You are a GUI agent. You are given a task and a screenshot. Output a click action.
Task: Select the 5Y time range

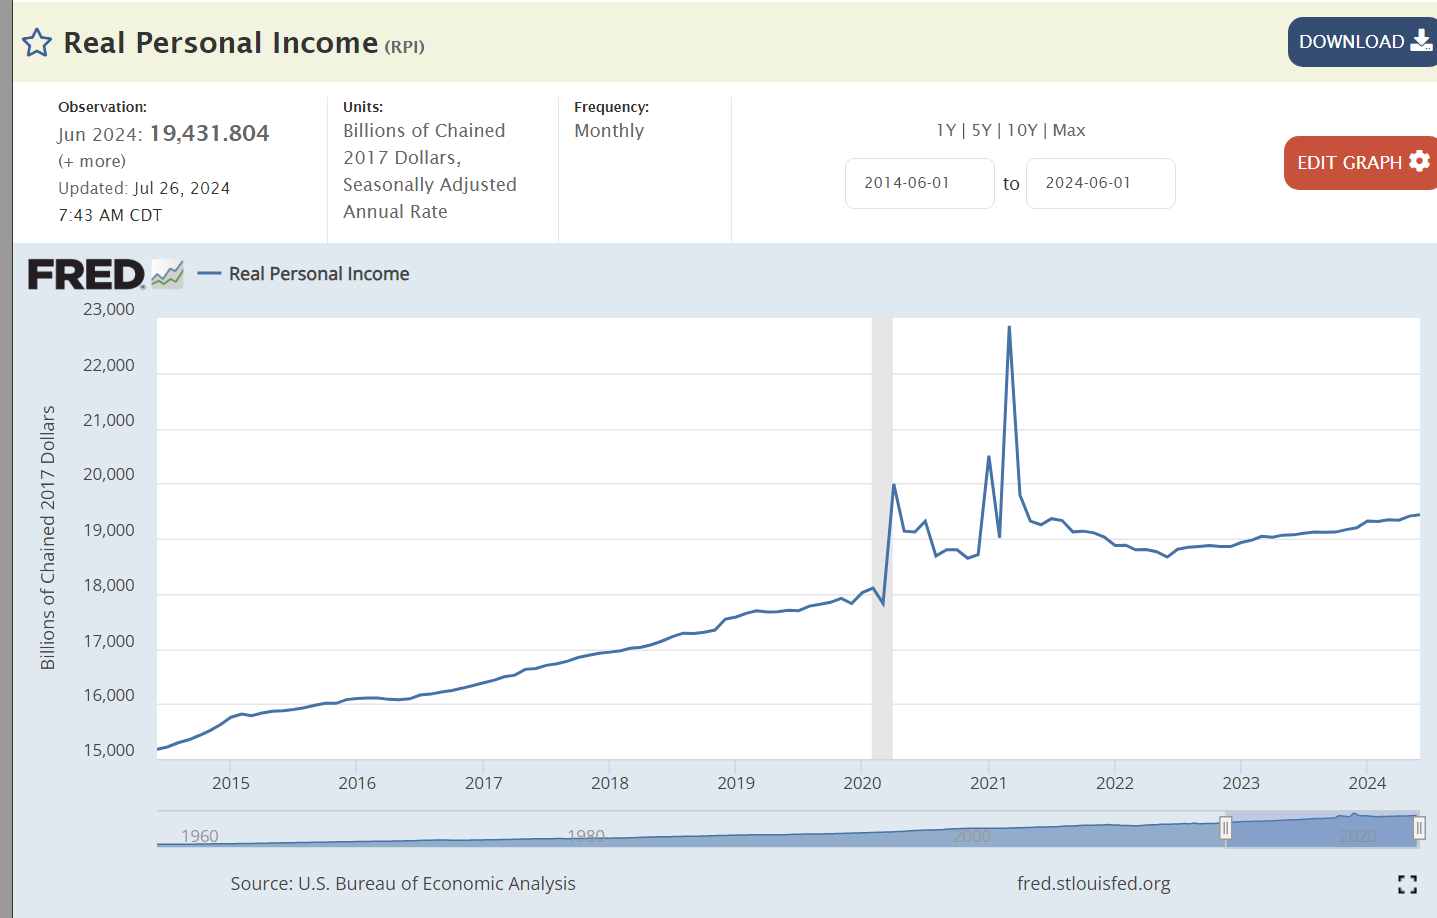pos(981,130)
